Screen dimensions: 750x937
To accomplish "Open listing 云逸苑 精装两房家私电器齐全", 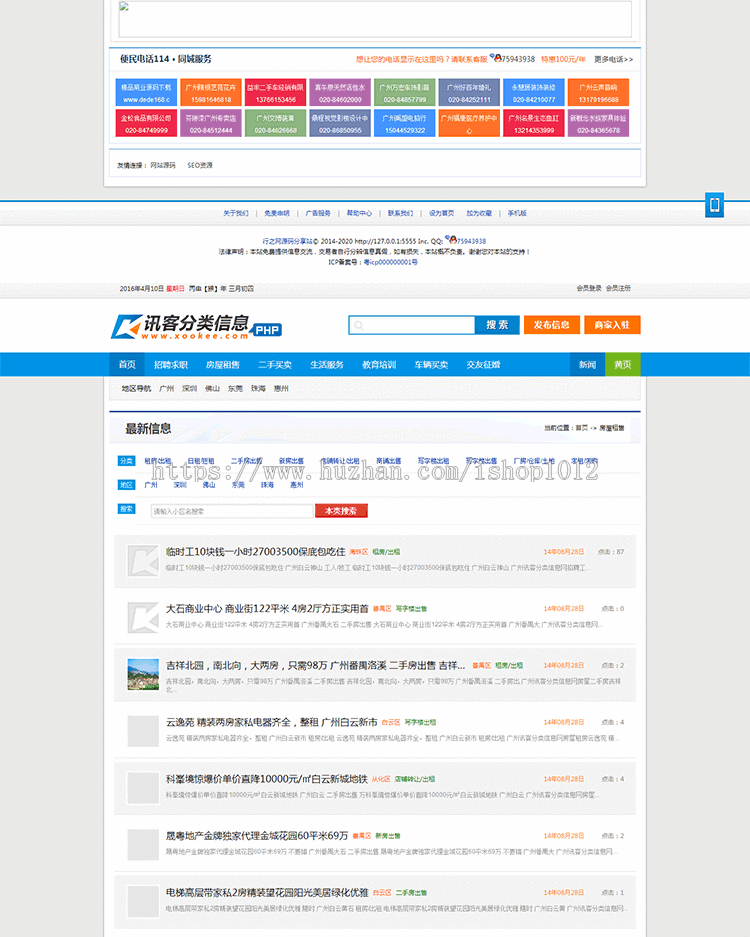I will tap(271, 722).
